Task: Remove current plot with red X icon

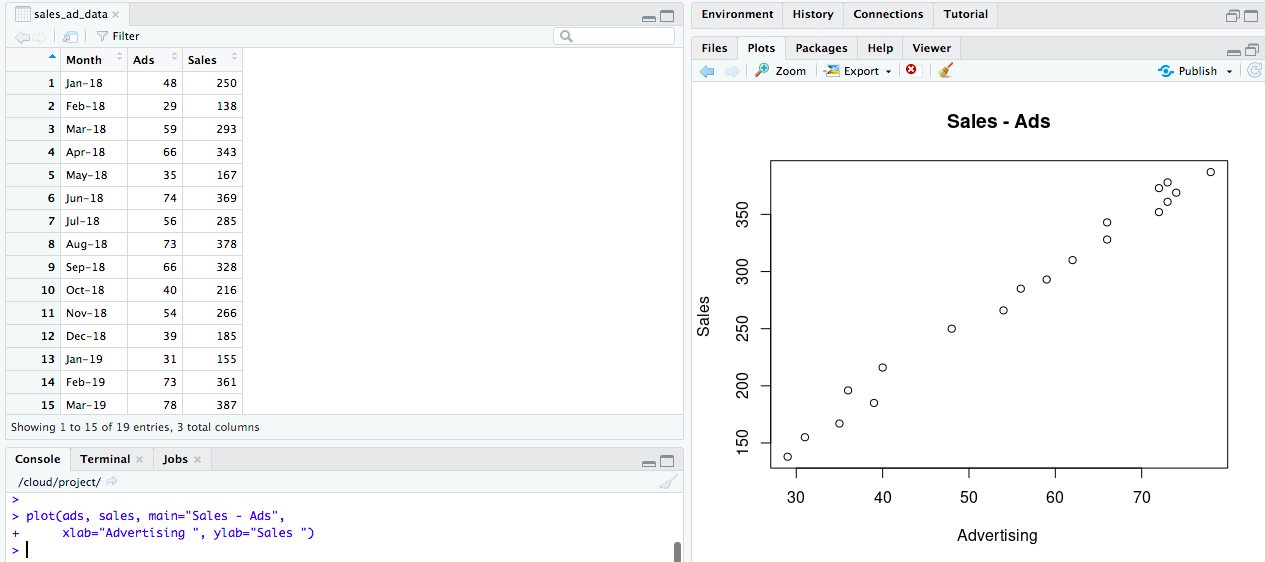Action: pyautogui.click(x=911, y=70)
